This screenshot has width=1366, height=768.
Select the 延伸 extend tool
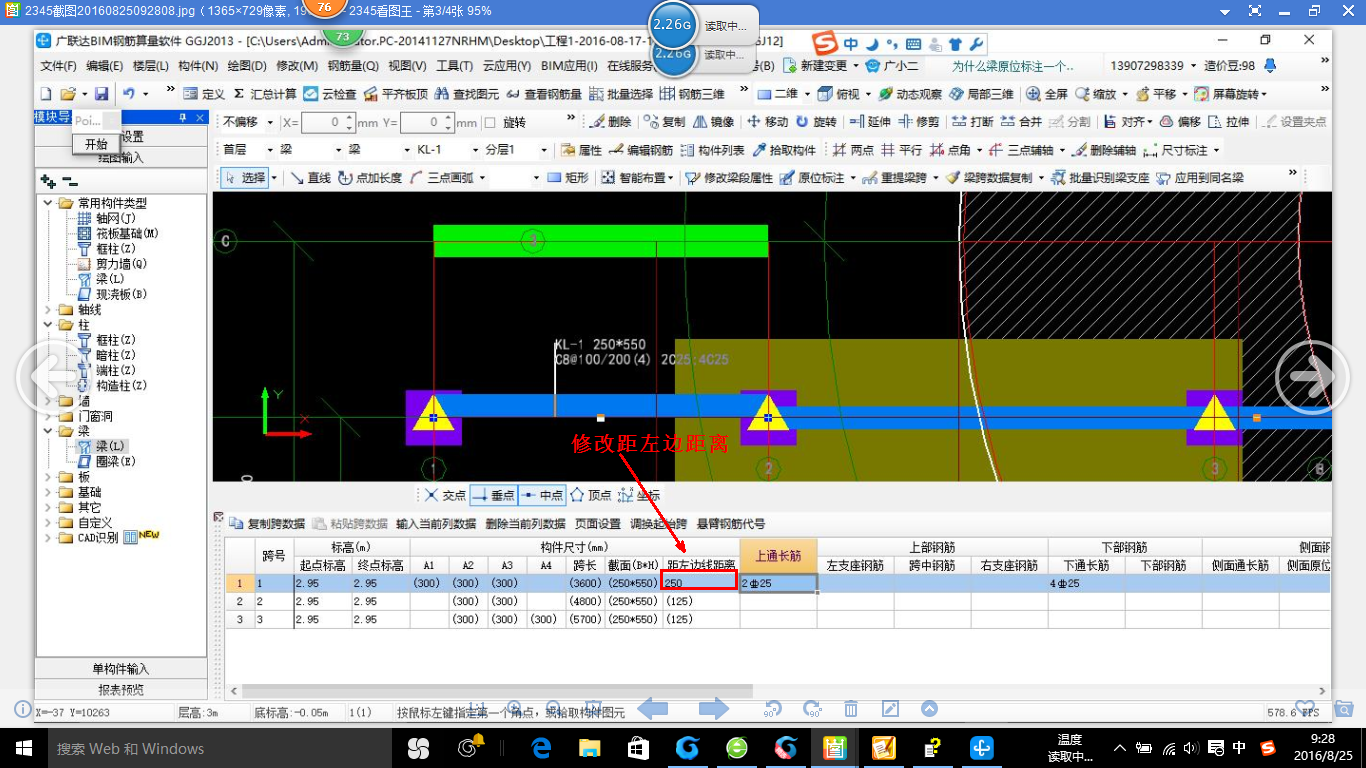(x=871, y=122)
